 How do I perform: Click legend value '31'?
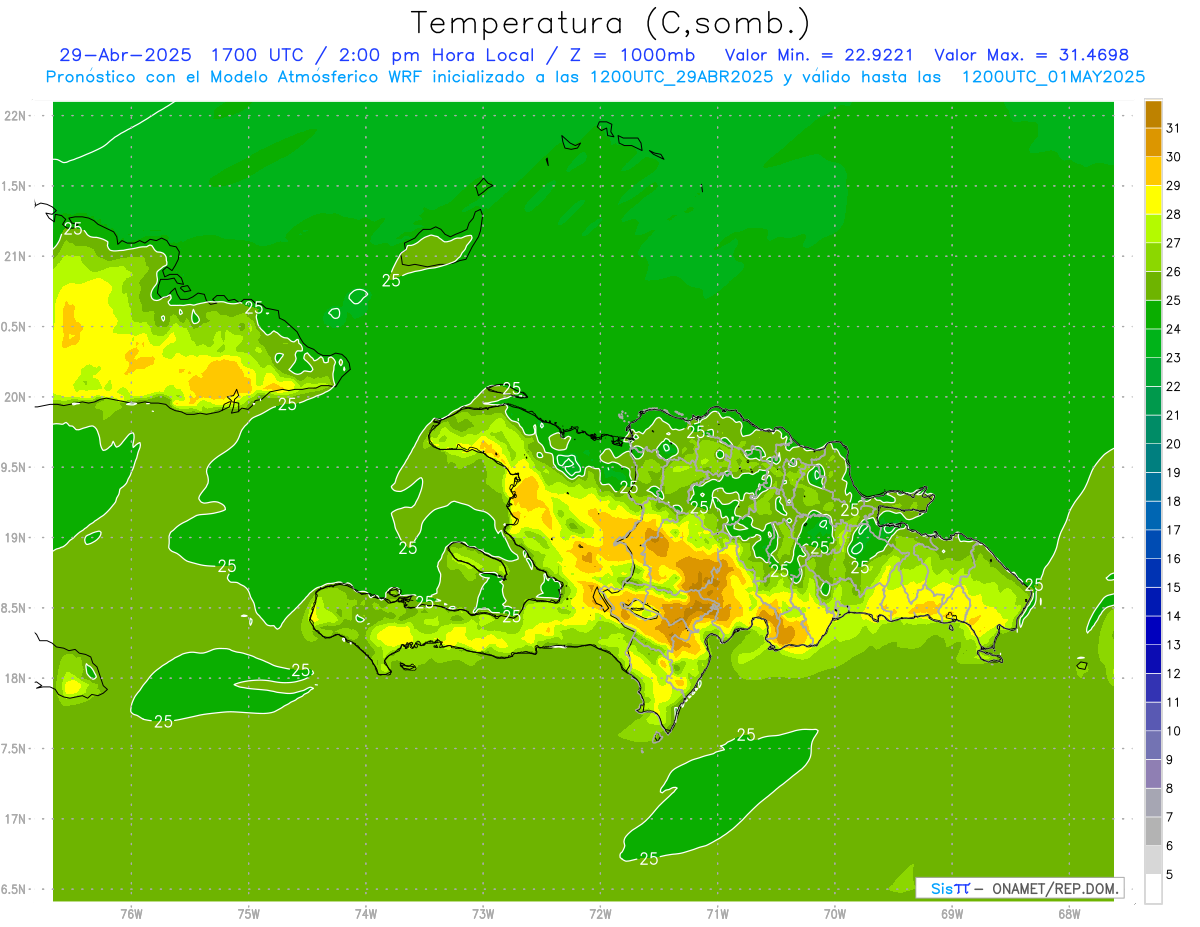1173,128
